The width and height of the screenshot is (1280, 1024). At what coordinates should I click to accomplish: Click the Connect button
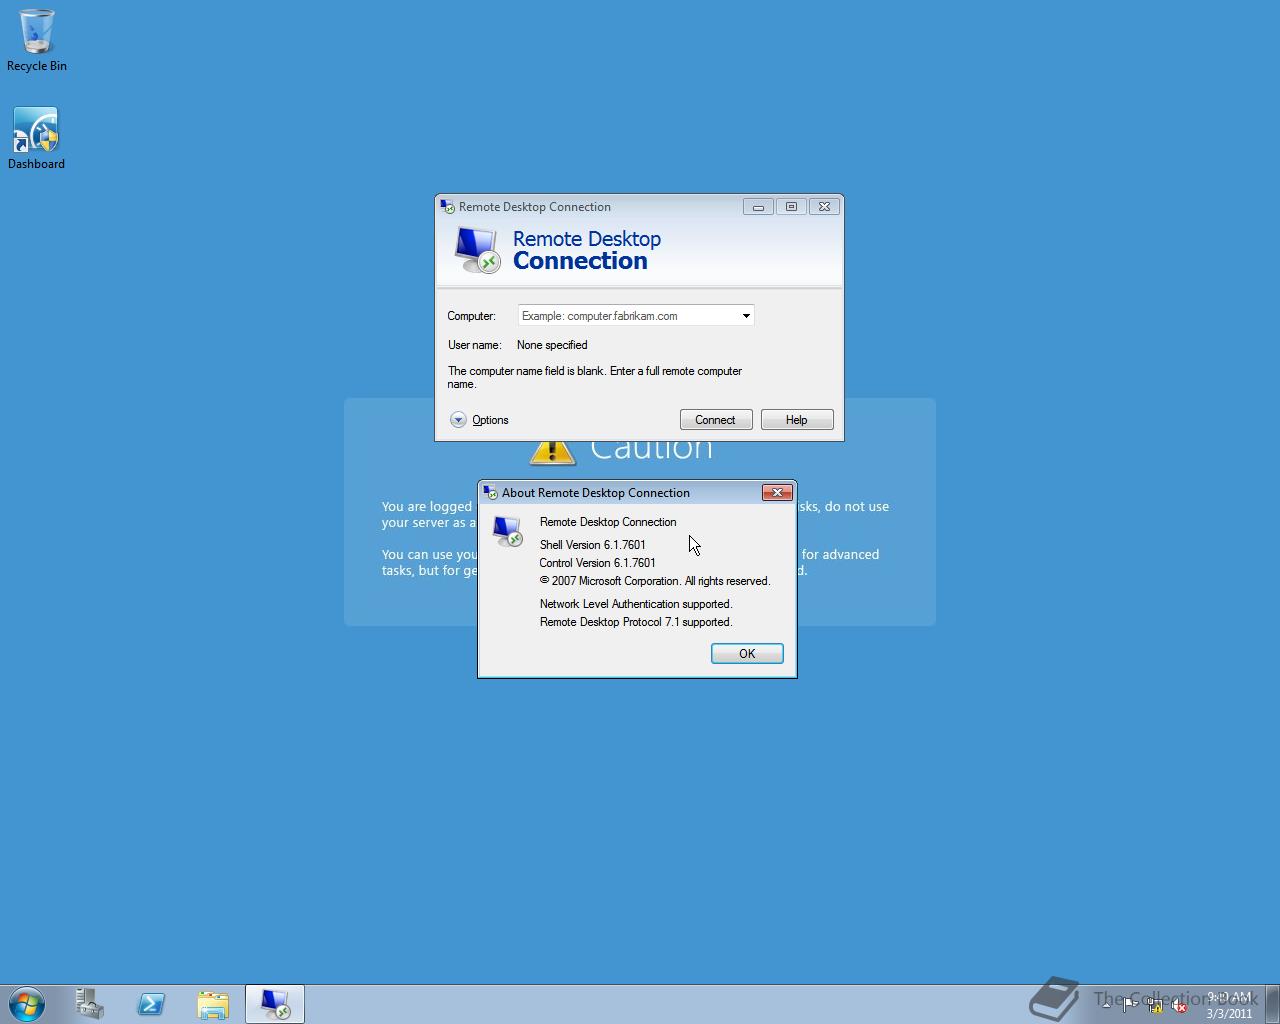tap(716, 420)
